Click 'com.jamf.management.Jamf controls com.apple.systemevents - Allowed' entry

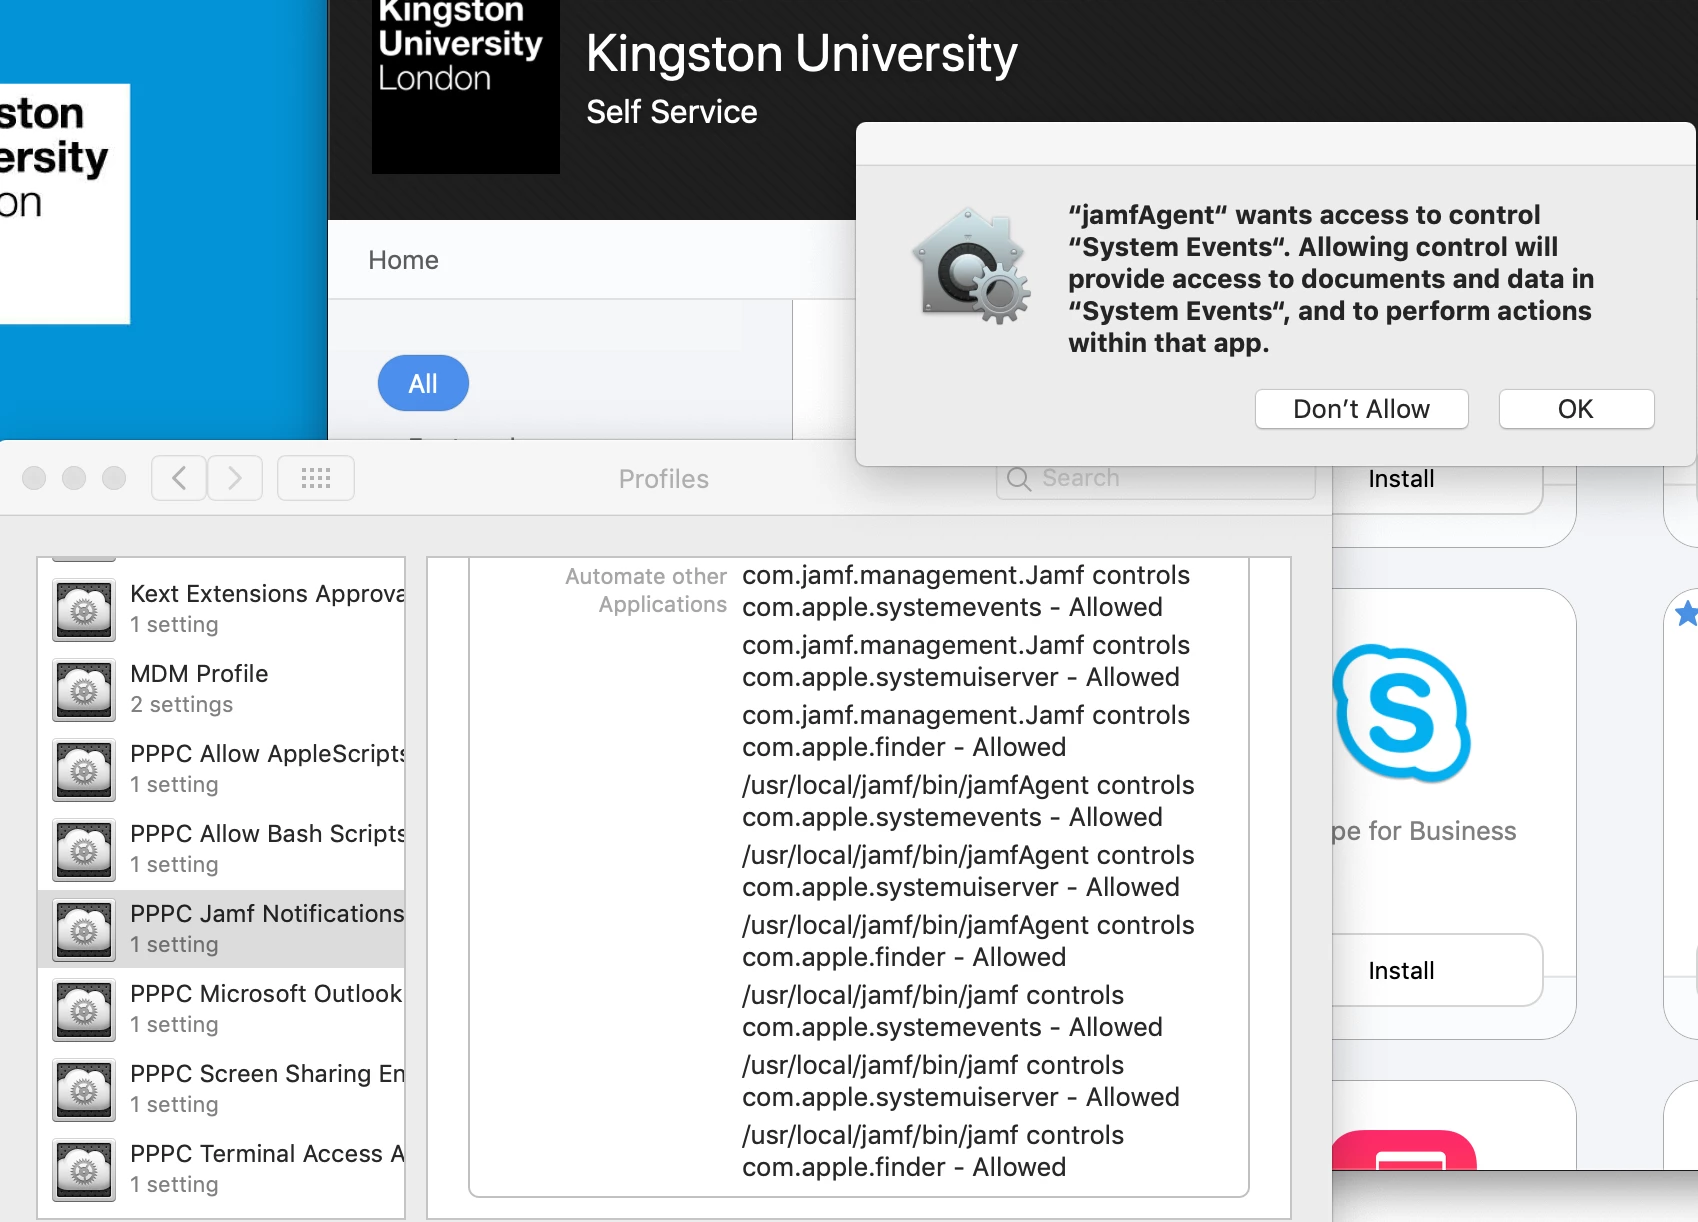coord(966,591)
